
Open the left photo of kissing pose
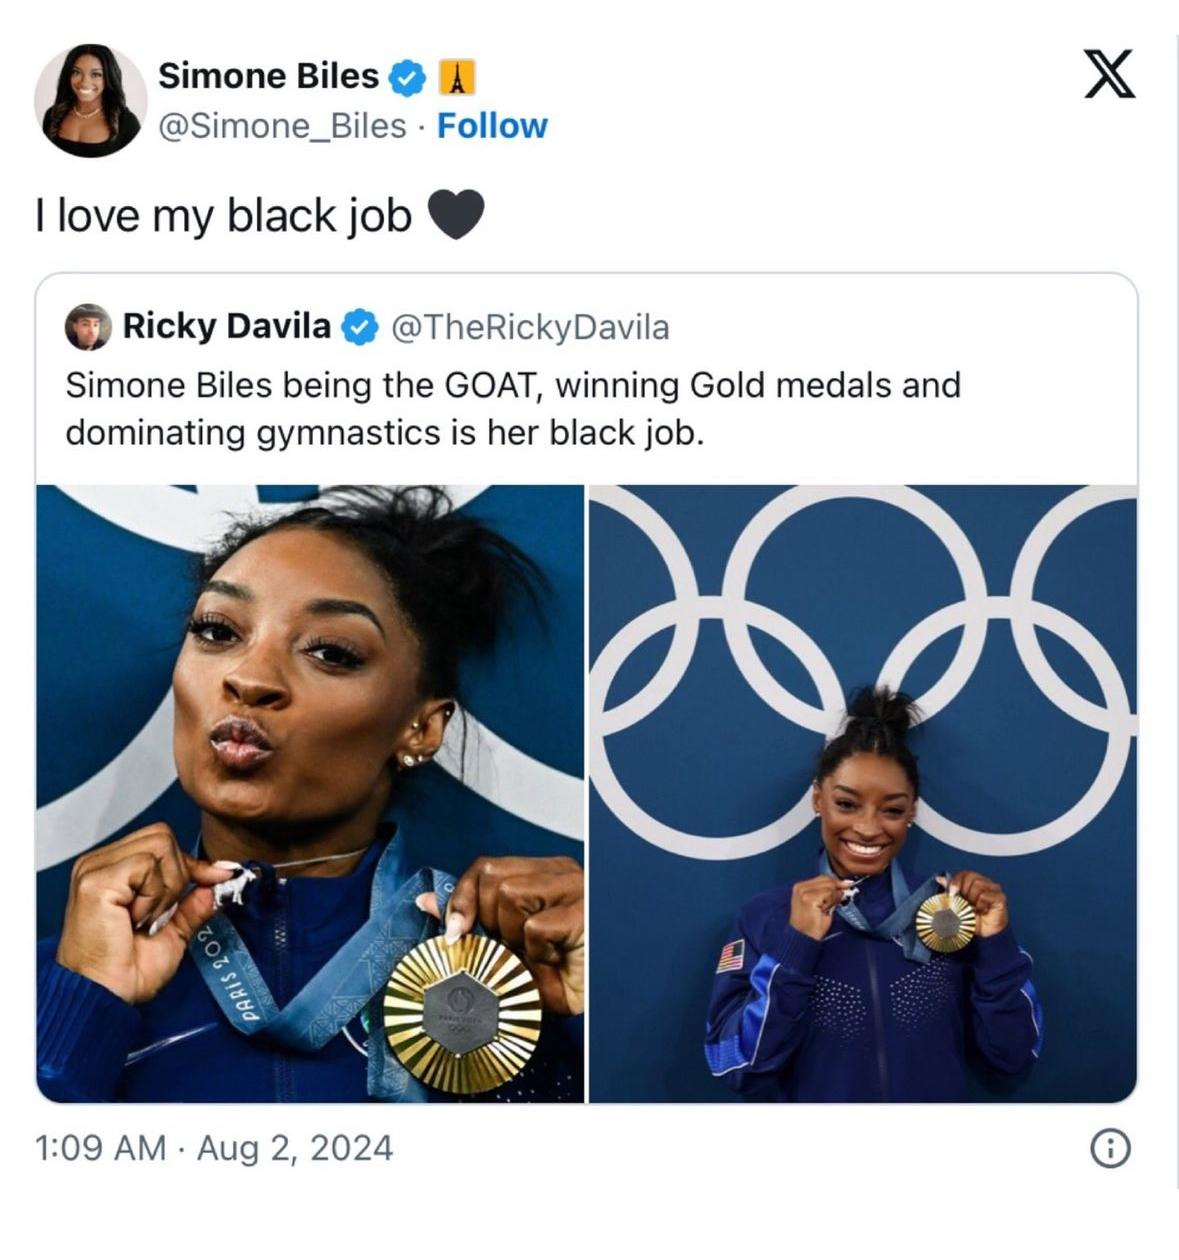pyautogui.click(x=310, y=794)
